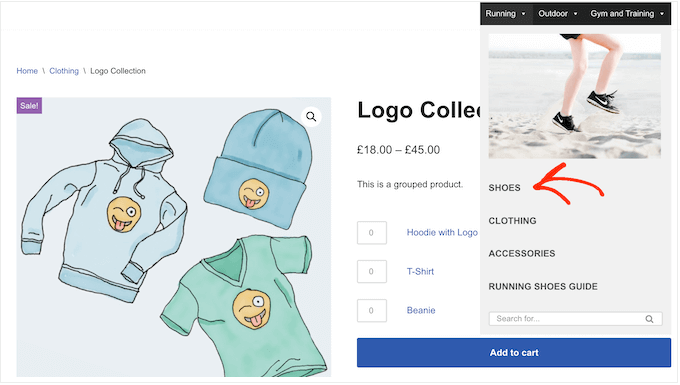The image size is (680, 385).
Task: Click the Add to cart button
Action: (514, 352)
